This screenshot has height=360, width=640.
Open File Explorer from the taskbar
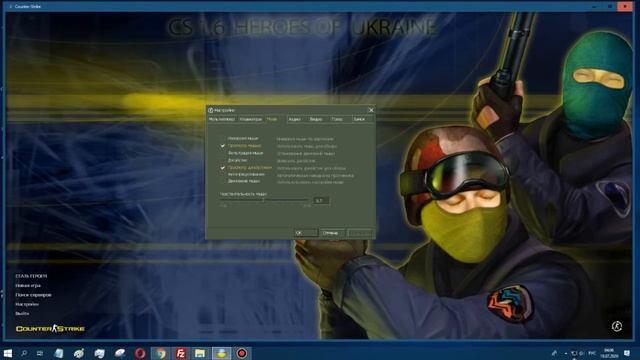pyautogui.click(x=200, y=353)
